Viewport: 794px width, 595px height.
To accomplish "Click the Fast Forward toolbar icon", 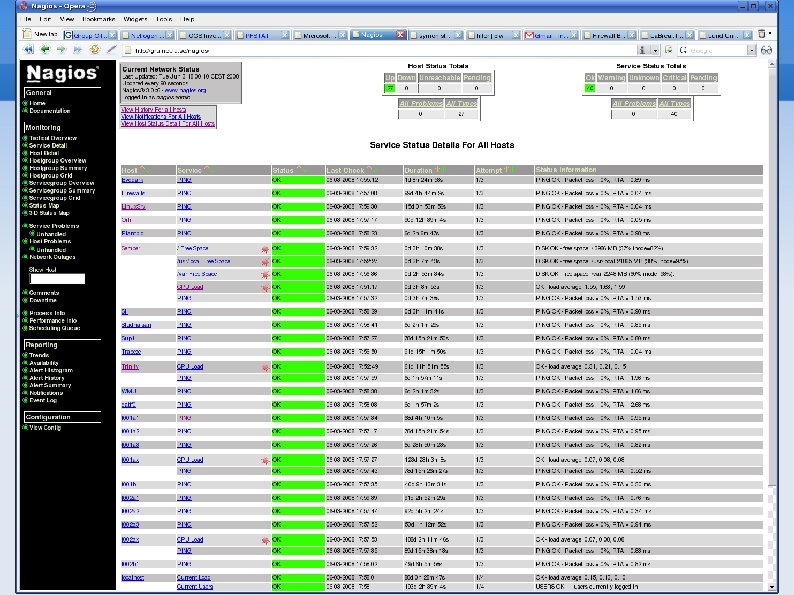I will tap(77, 50).
